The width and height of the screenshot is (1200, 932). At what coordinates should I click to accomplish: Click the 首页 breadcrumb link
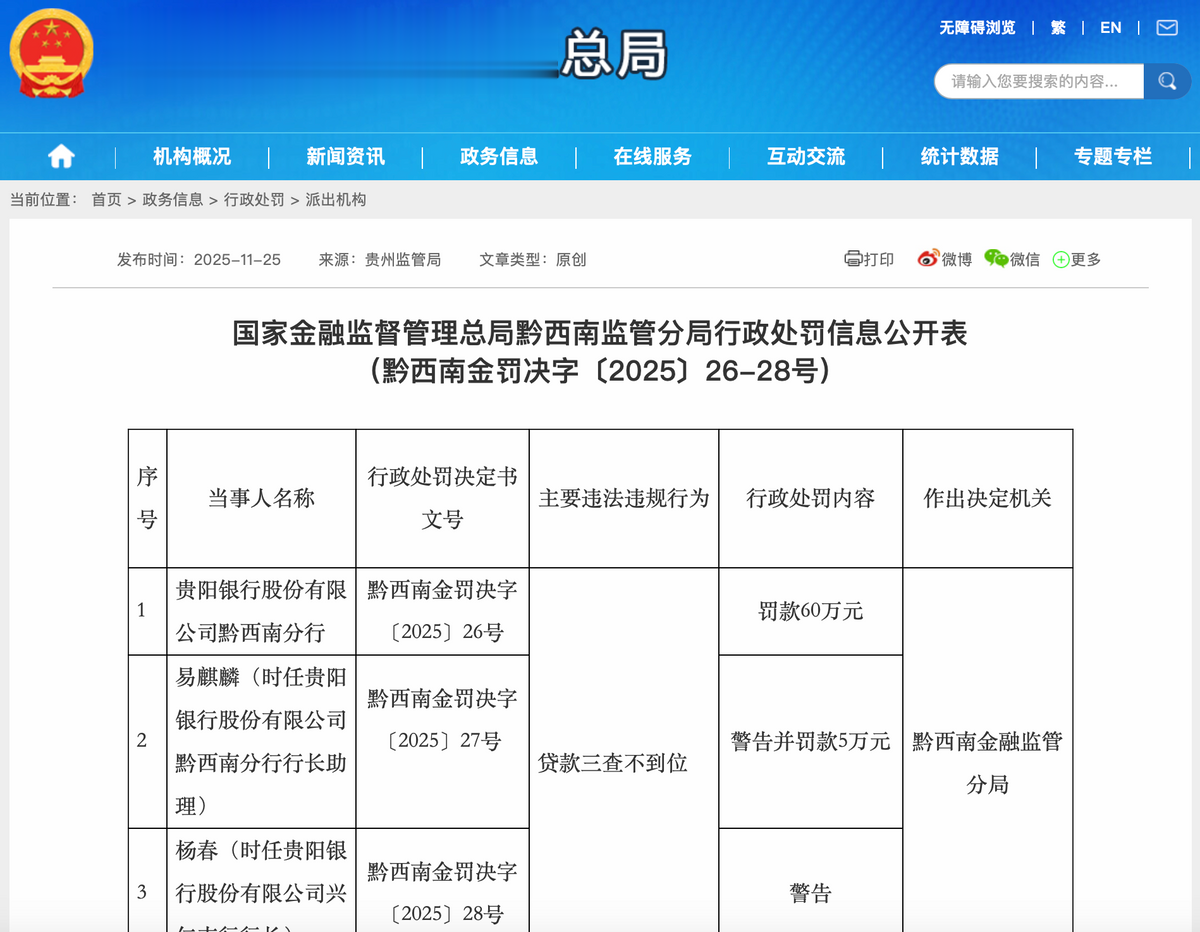click(106, 200)
